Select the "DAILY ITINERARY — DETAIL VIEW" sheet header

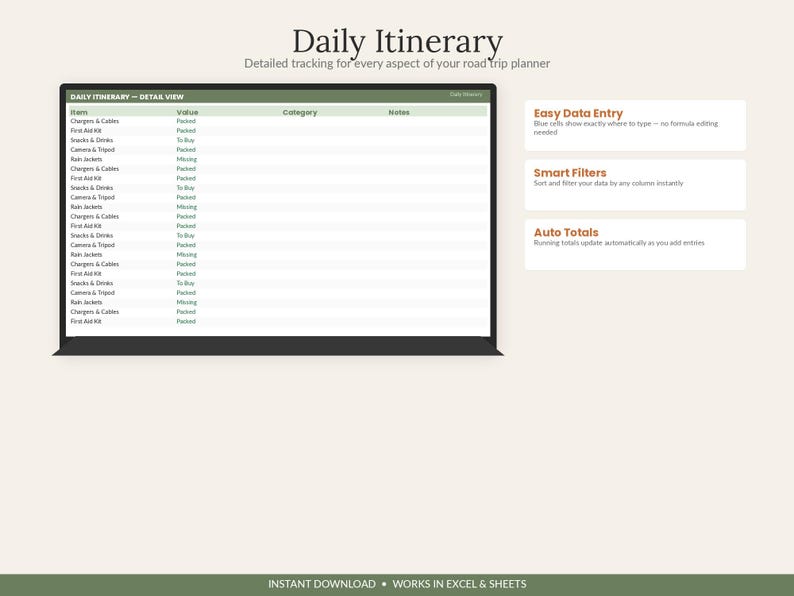tap(127, 97)
